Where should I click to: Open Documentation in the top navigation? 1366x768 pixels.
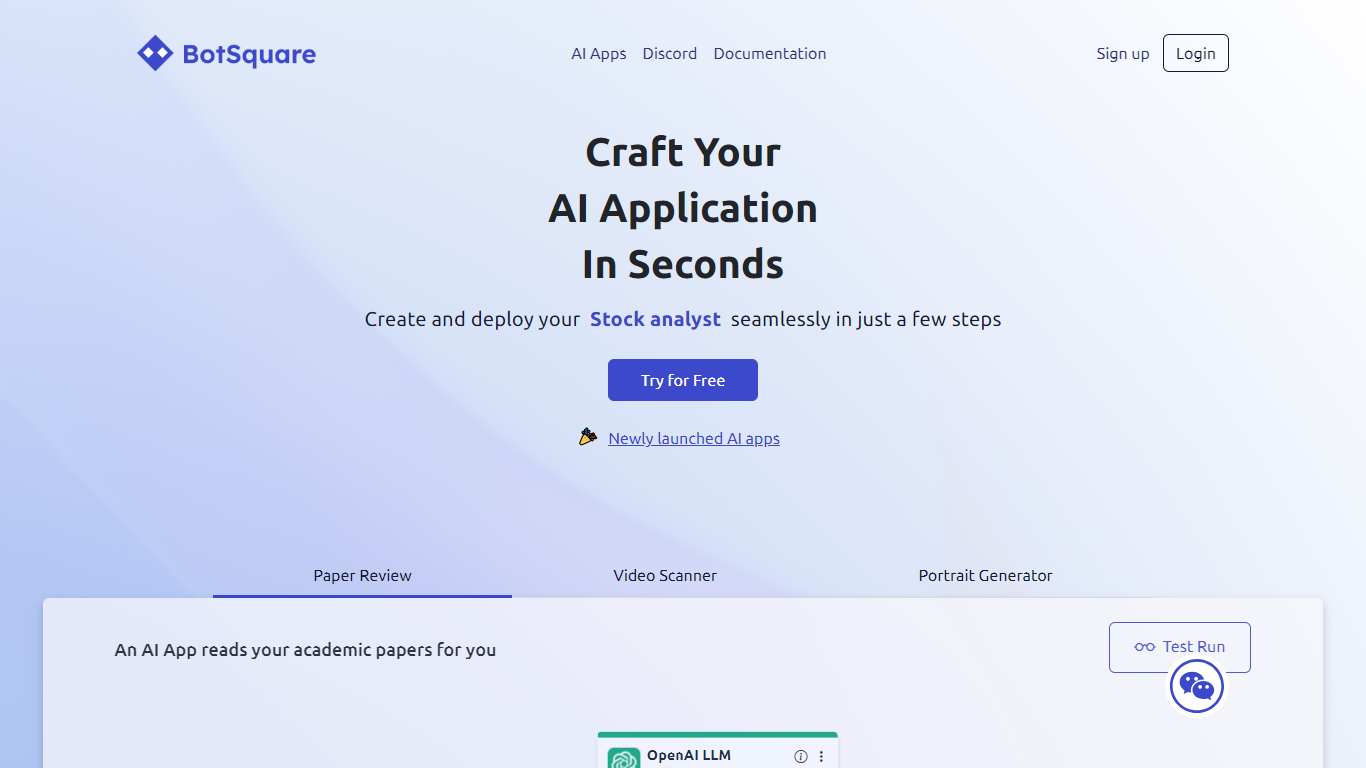pyautogui.click(x=770, y=54)
